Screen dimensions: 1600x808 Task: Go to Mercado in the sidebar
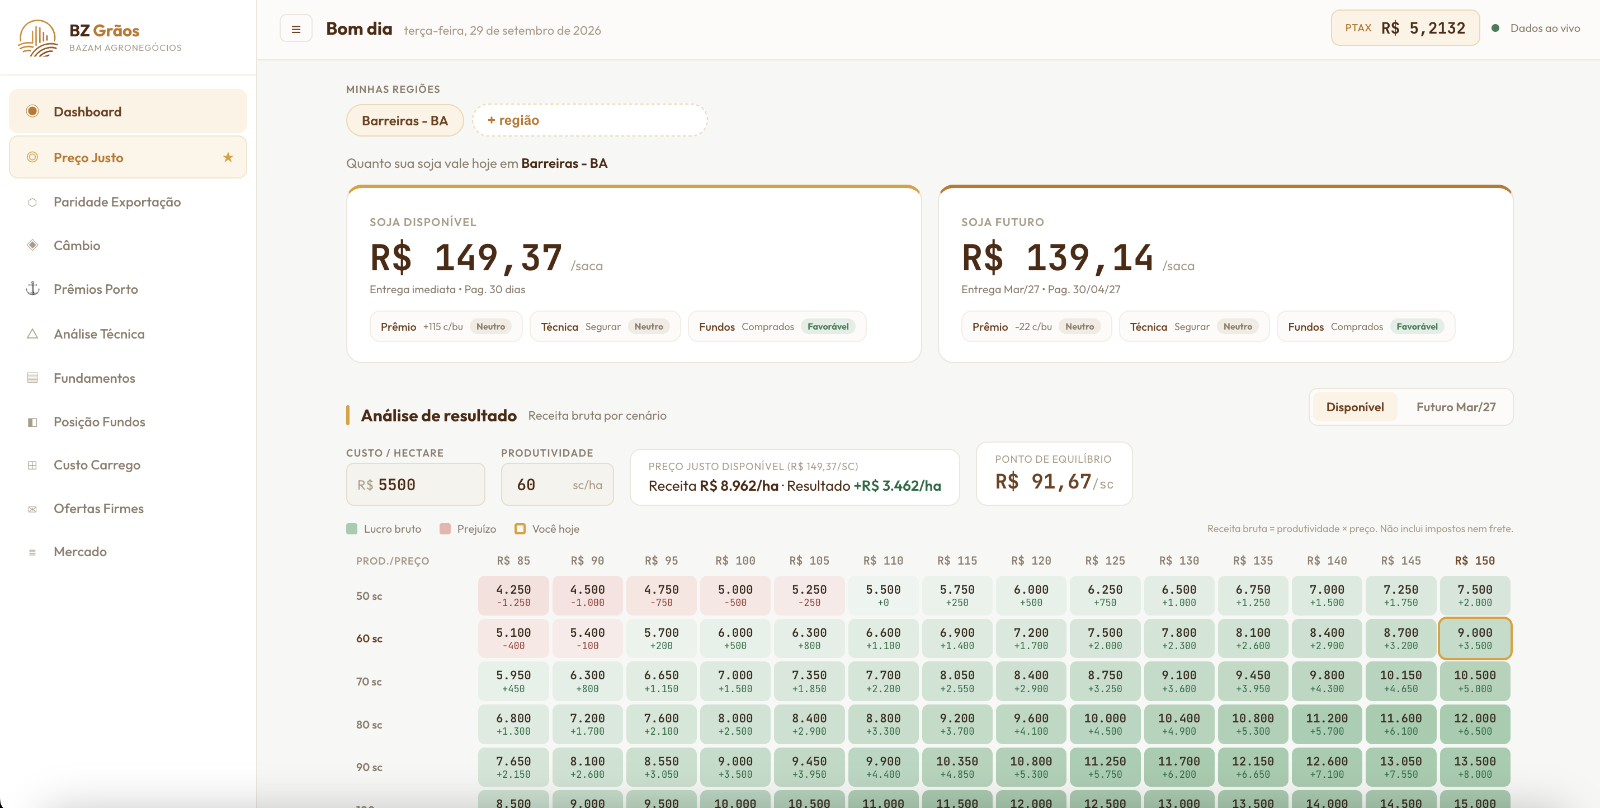[x=128, y=552]
